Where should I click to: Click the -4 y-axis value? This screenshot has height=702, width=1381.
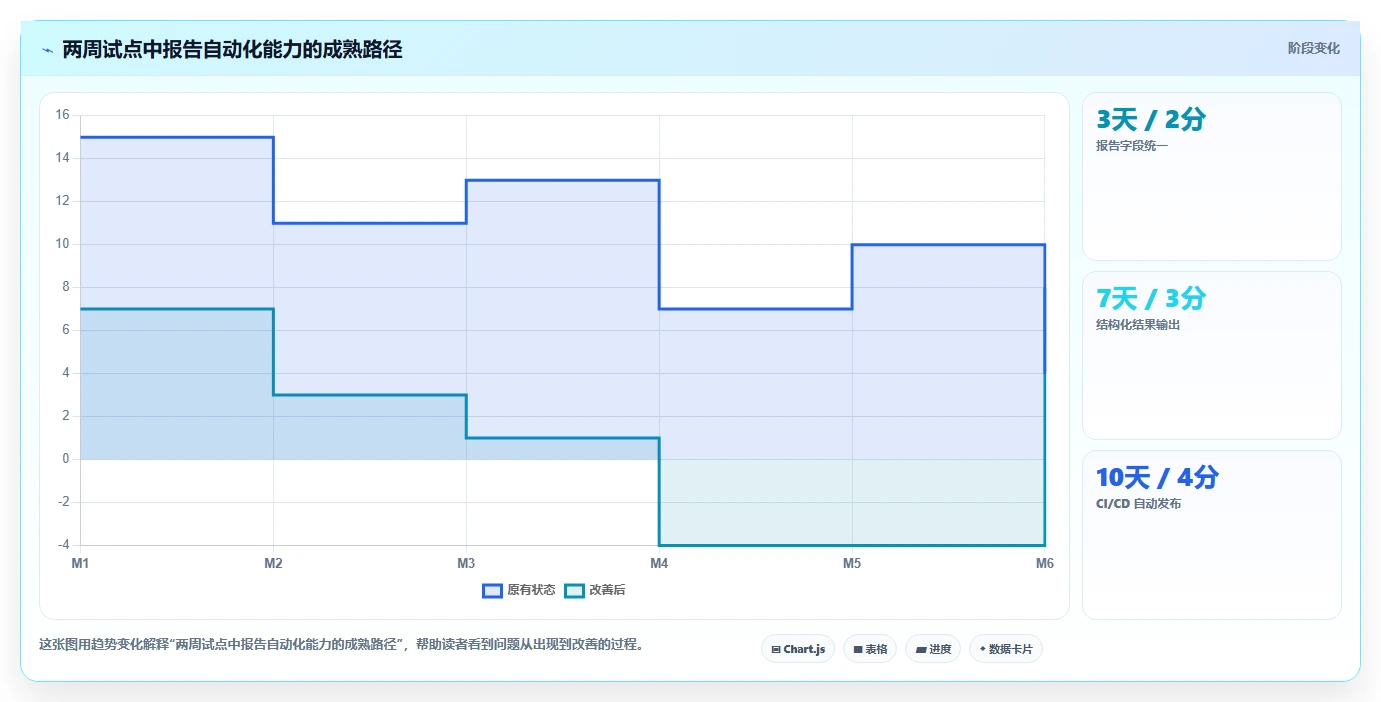tap(62, 545)
